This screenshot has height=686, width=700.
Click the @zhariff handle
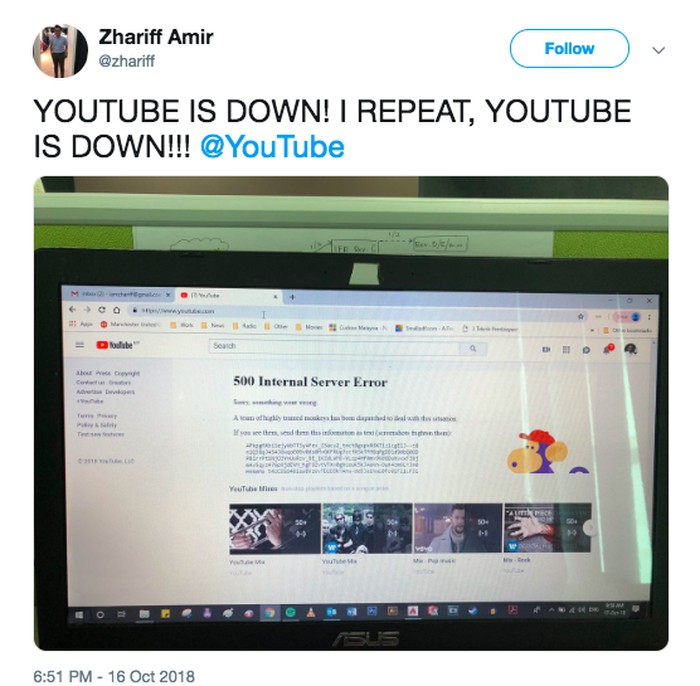pos(126,61)
